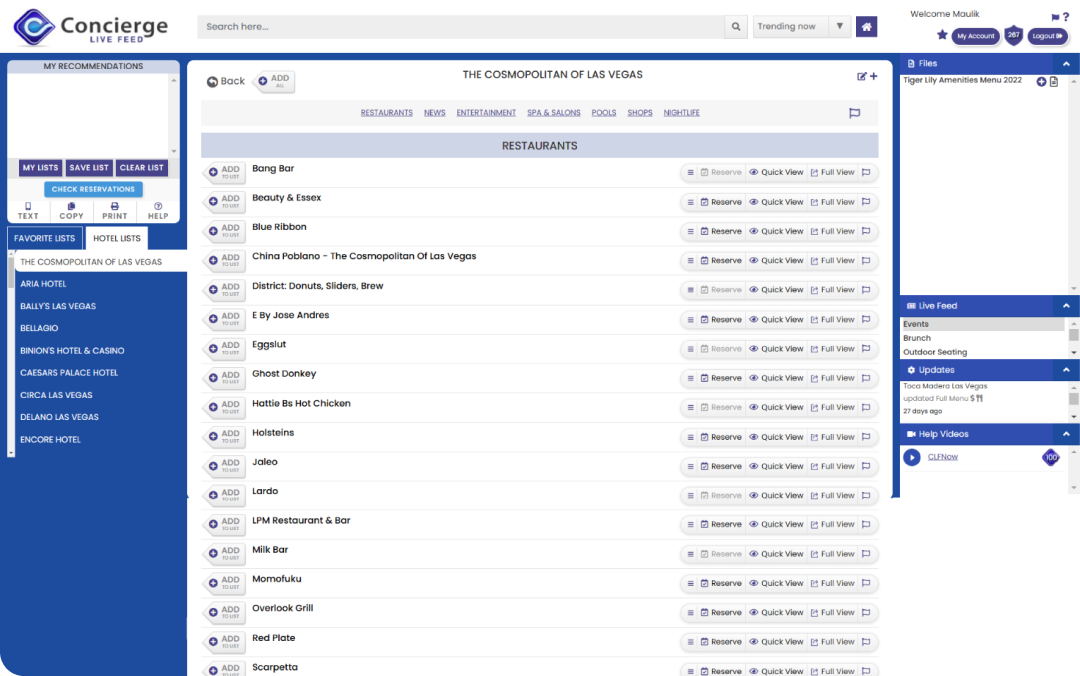Screen dimensions: 1080x676
Task: Collapse the Files panel
Action: click(1066, 63)
